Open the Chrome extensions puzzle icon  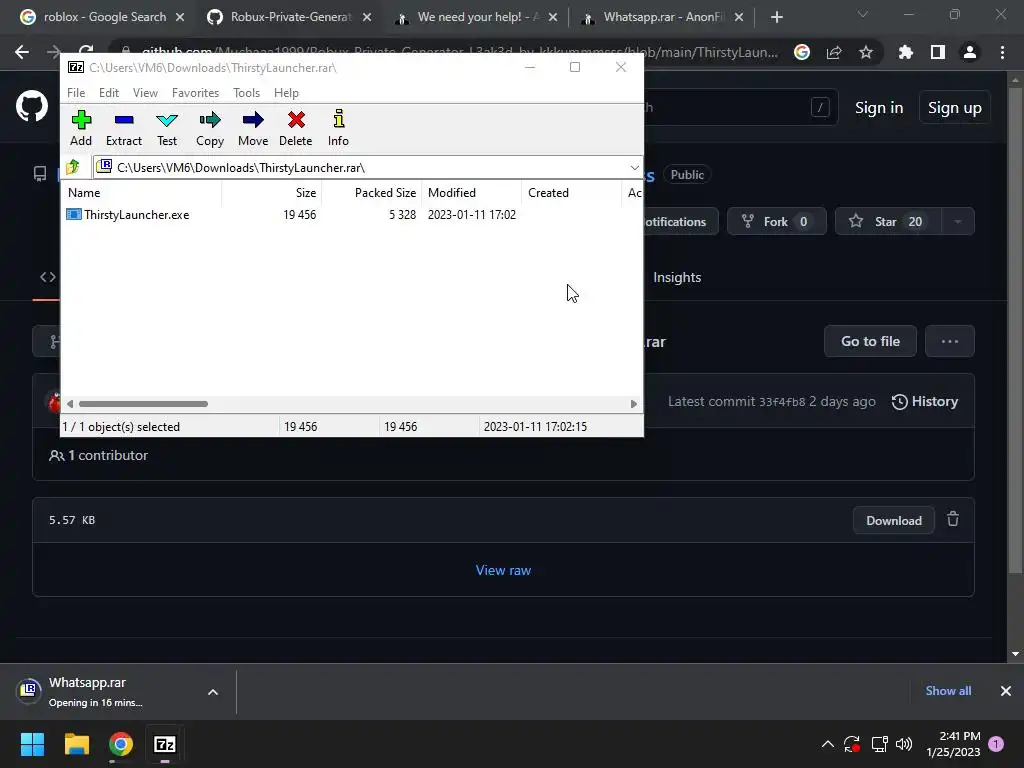(905, 52)
